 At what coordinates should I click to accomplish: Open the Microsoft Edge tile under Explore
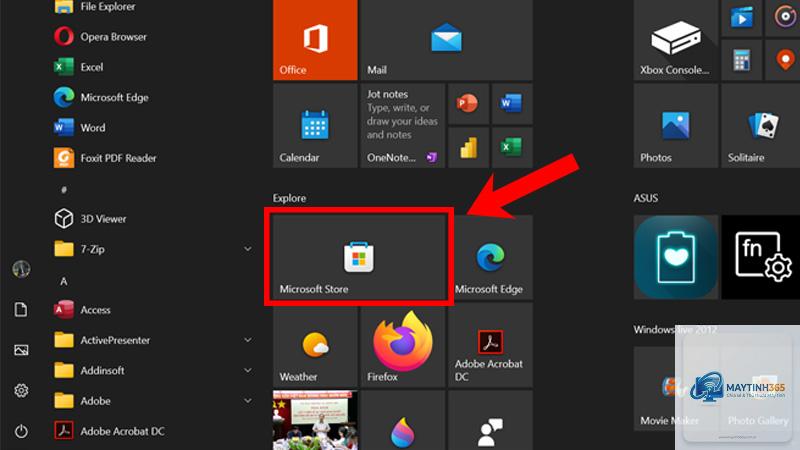point(490,257)
